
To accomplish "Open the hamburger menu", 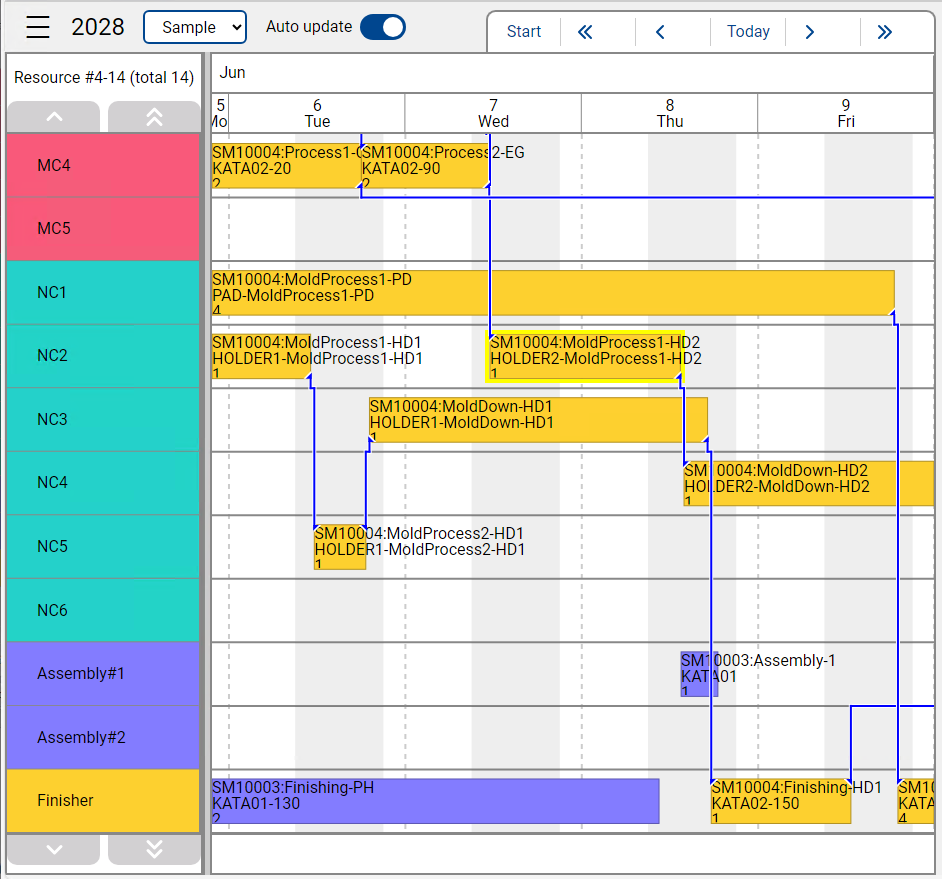I will point(38,27).
